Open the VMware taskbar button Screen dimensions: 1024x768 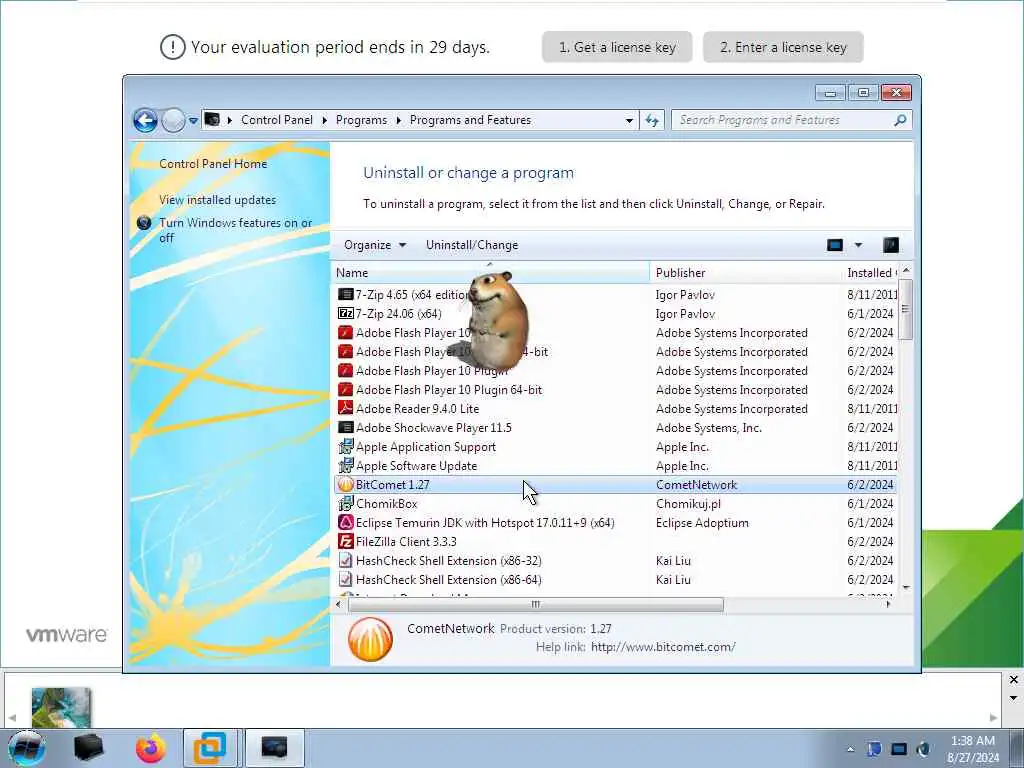[210, 748]
